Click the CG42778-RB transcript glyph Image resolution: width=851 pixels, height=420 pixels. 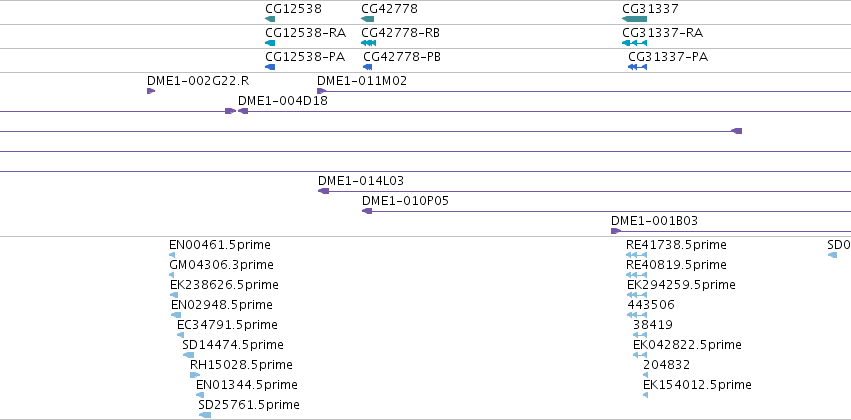369,43
